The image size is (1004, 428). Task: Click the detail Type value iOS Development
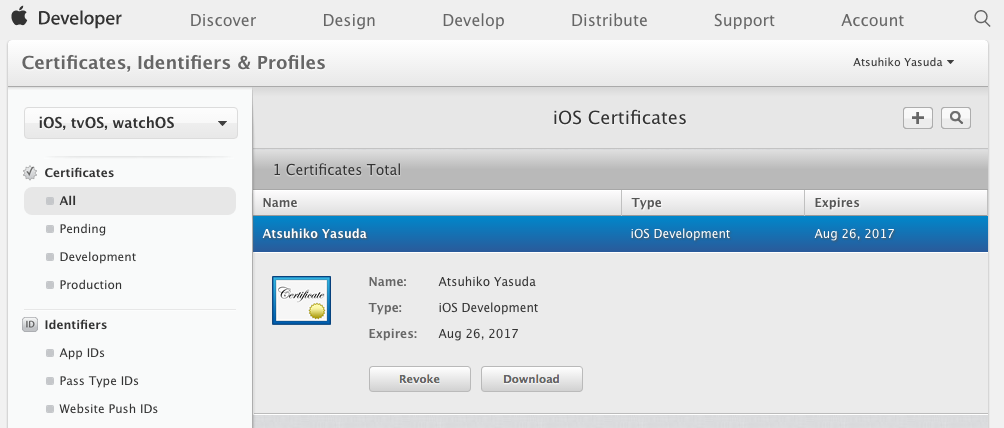click(489, 308)
